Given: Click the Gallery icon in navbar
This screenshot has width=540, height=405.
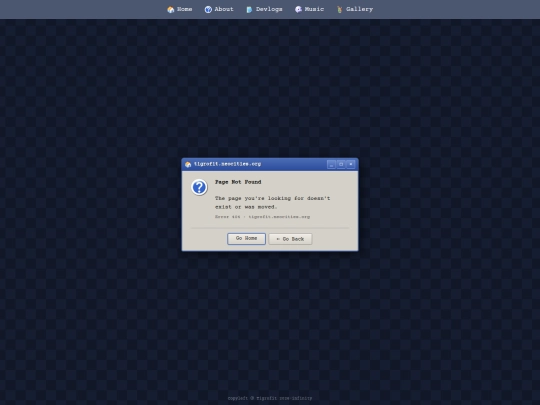Looking at the screenshot, I should tap(340, 10).
